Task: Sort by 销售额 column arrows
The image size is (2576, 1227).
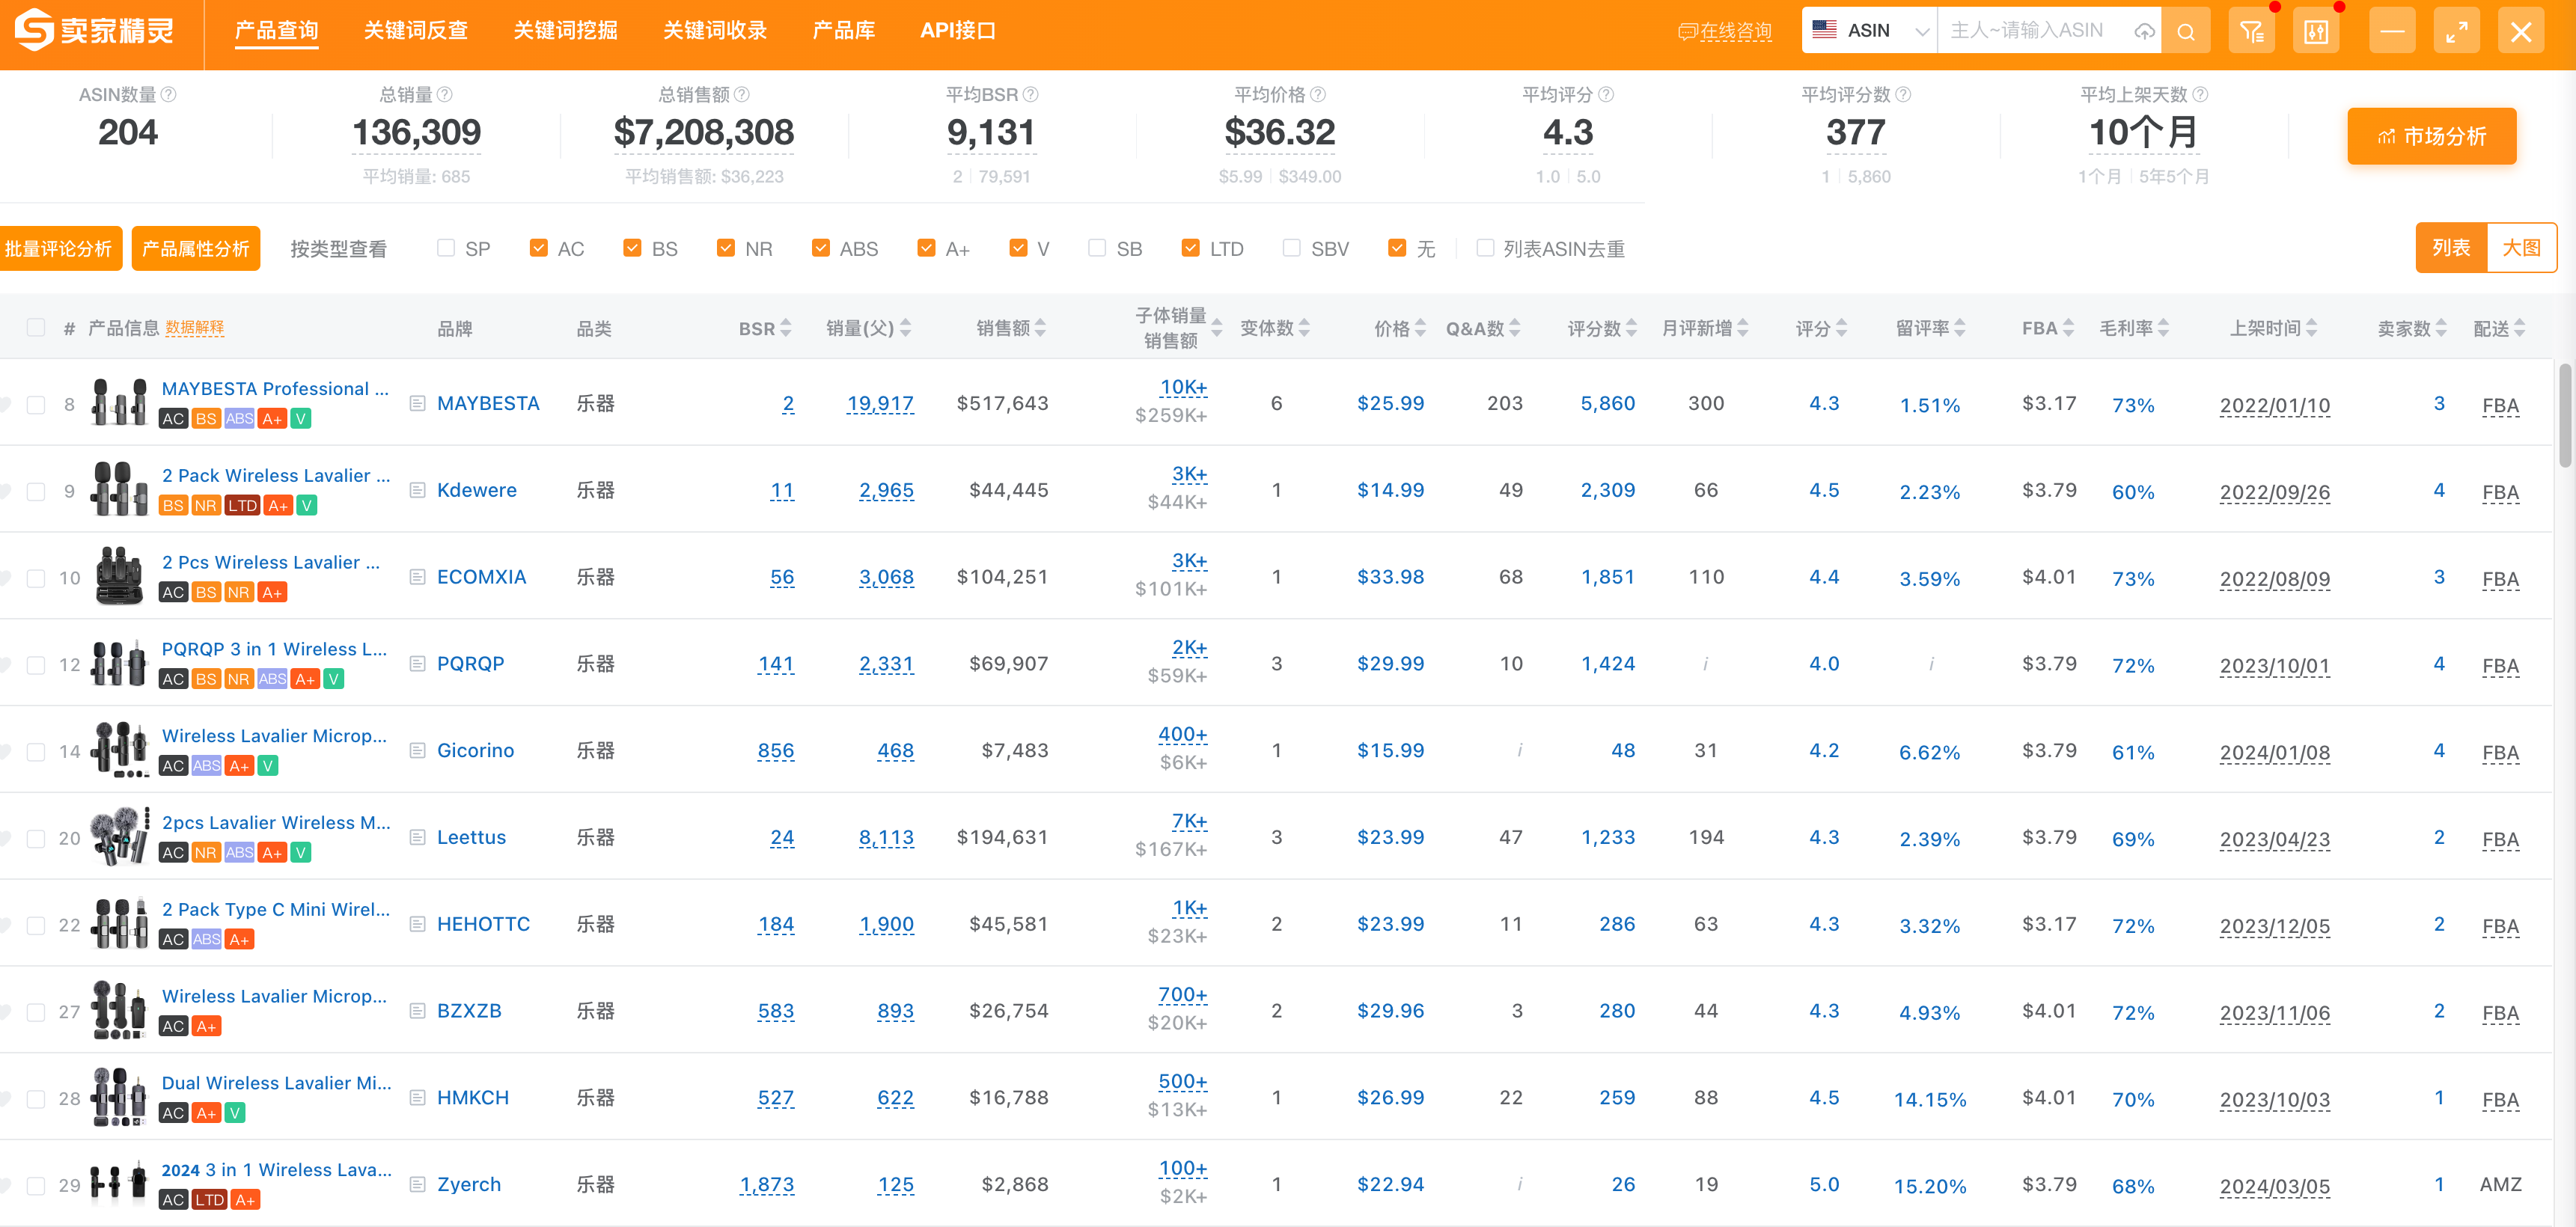Action: click(x=1040, y=328)
